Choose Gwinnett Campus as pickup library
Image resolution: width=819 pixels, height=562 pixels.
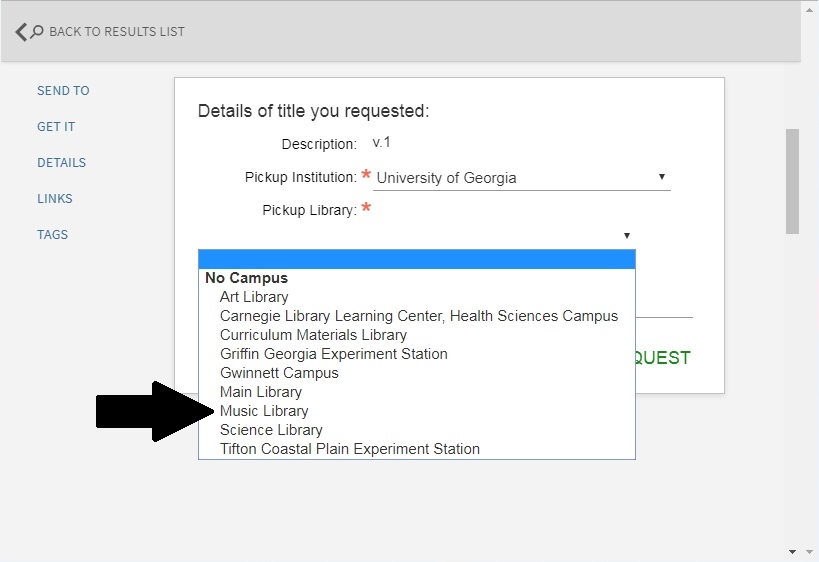pos(279,373)
